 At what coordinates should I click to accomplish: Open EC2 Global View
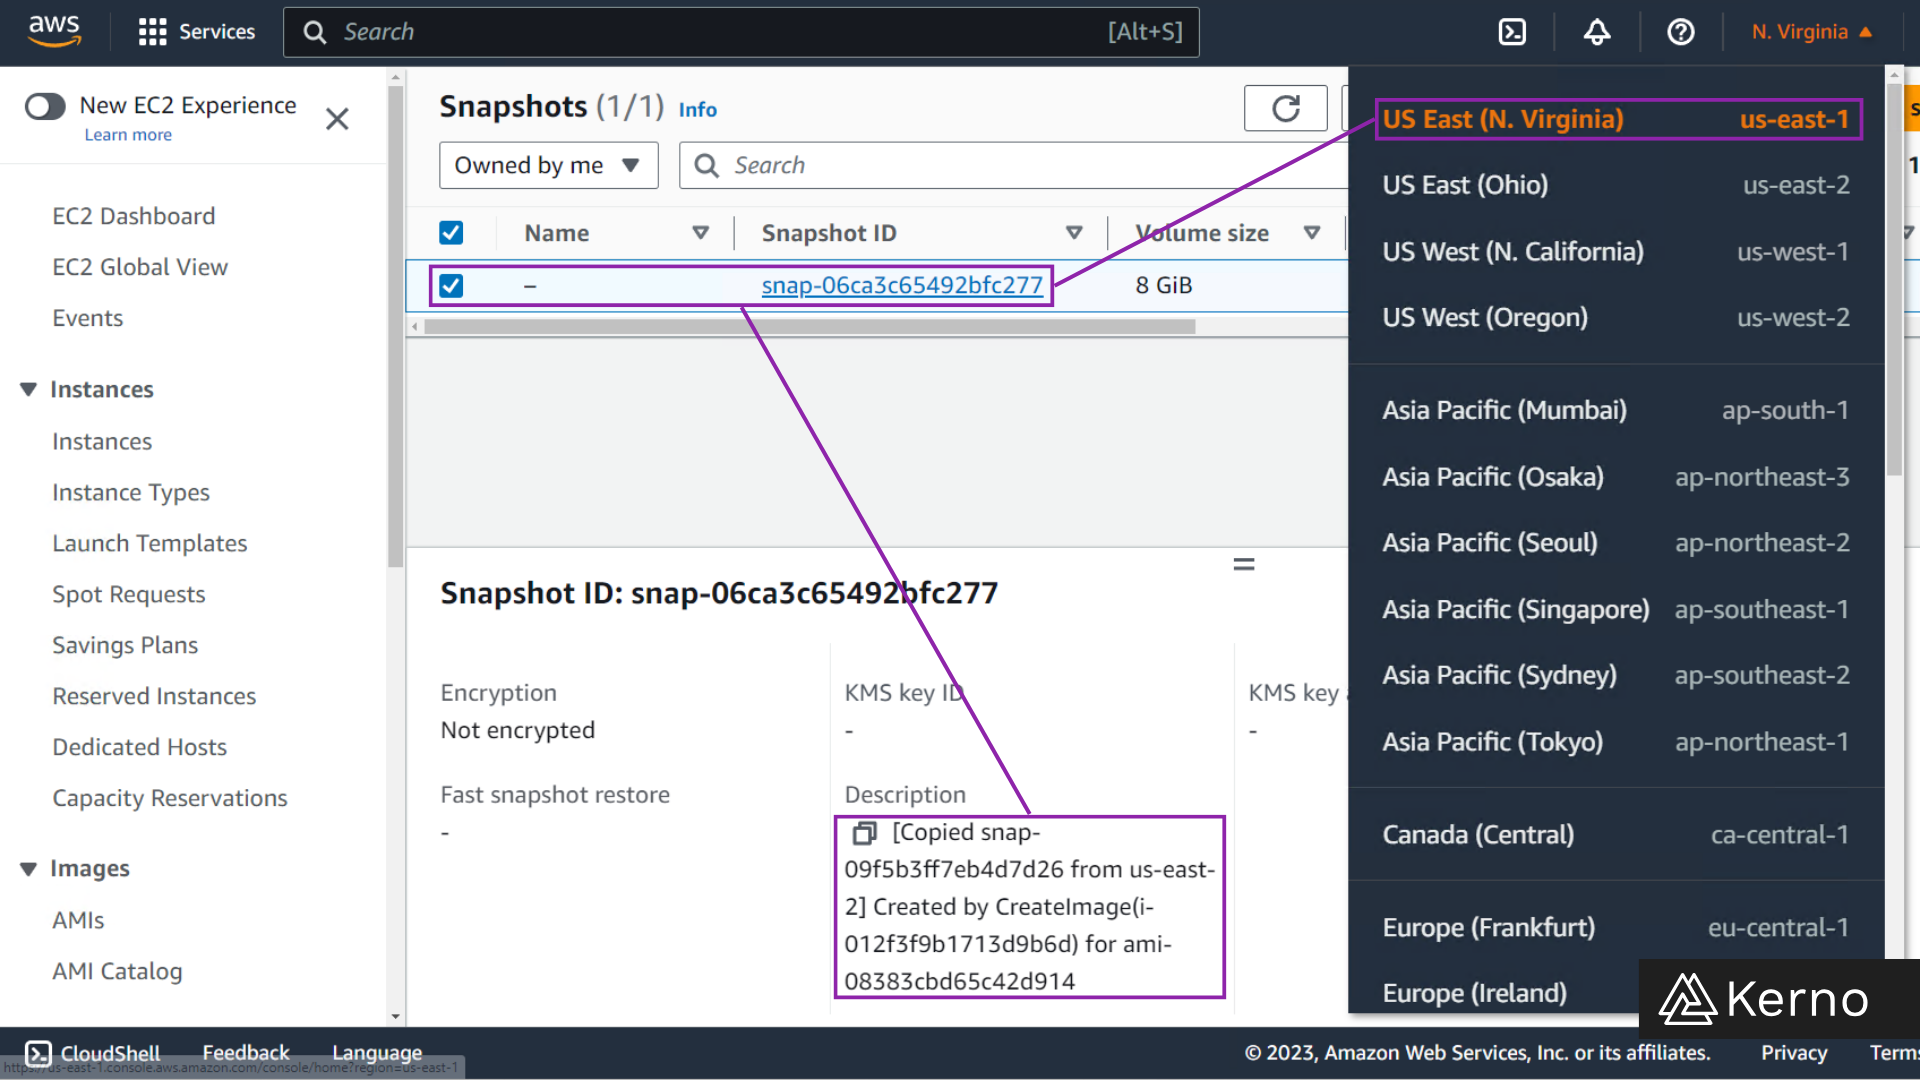pos(140,267)
